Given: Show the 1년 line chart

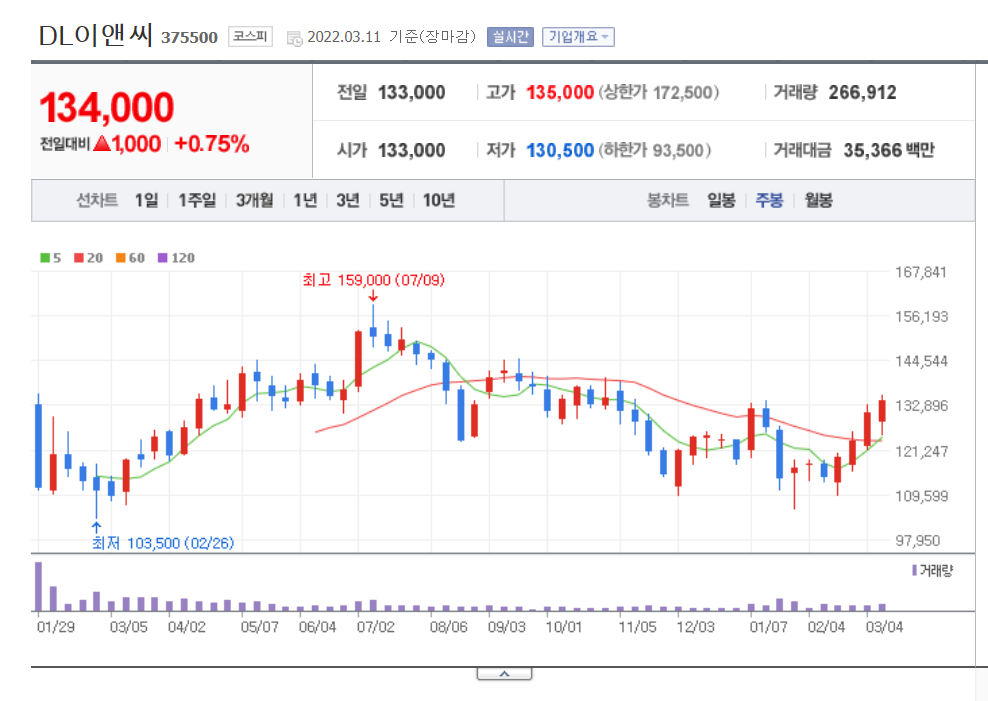Looking at the screenshot, I should pos(305,200).
